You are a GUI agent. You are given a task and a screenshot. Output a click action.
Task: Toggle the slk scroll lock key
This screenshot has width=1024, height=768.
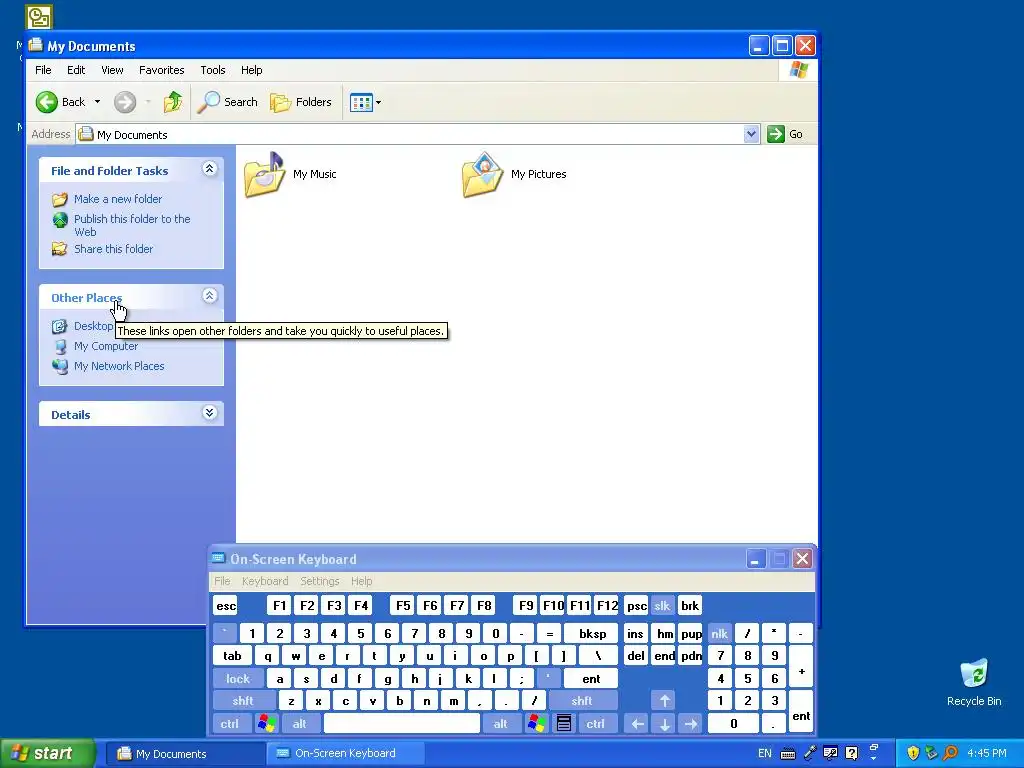[x=662, y=606]
